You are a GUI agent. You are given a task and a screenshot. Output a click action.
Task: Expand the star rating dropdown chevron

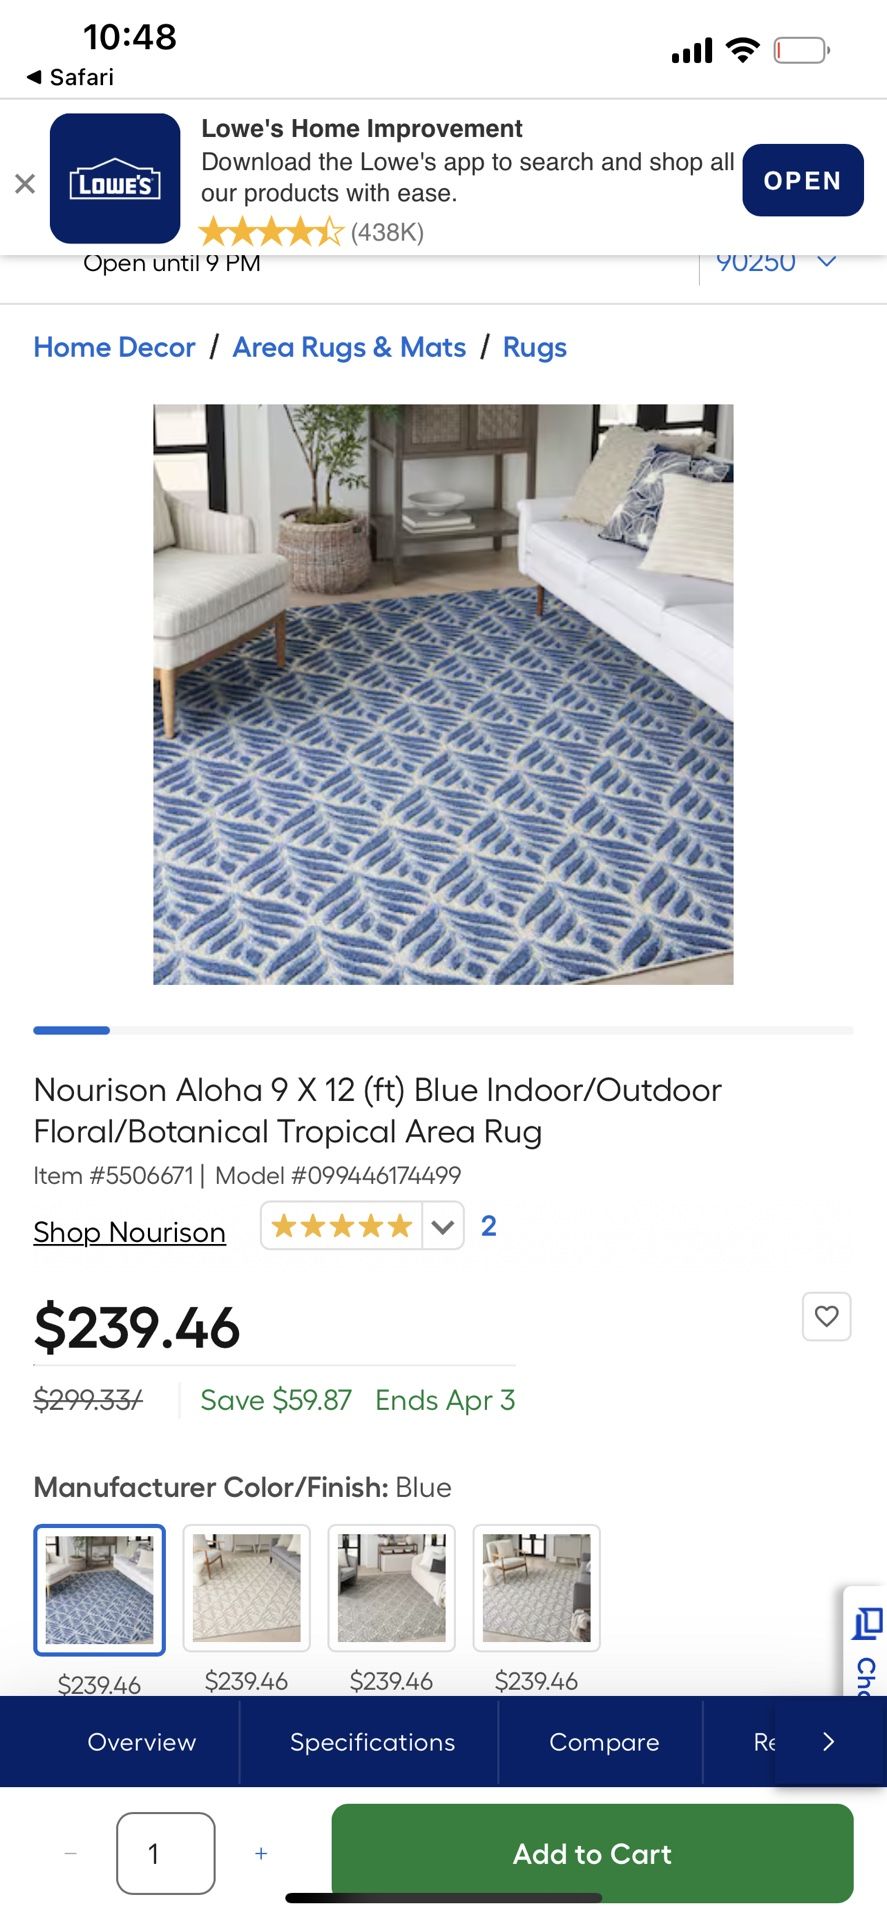point(442,1226)
